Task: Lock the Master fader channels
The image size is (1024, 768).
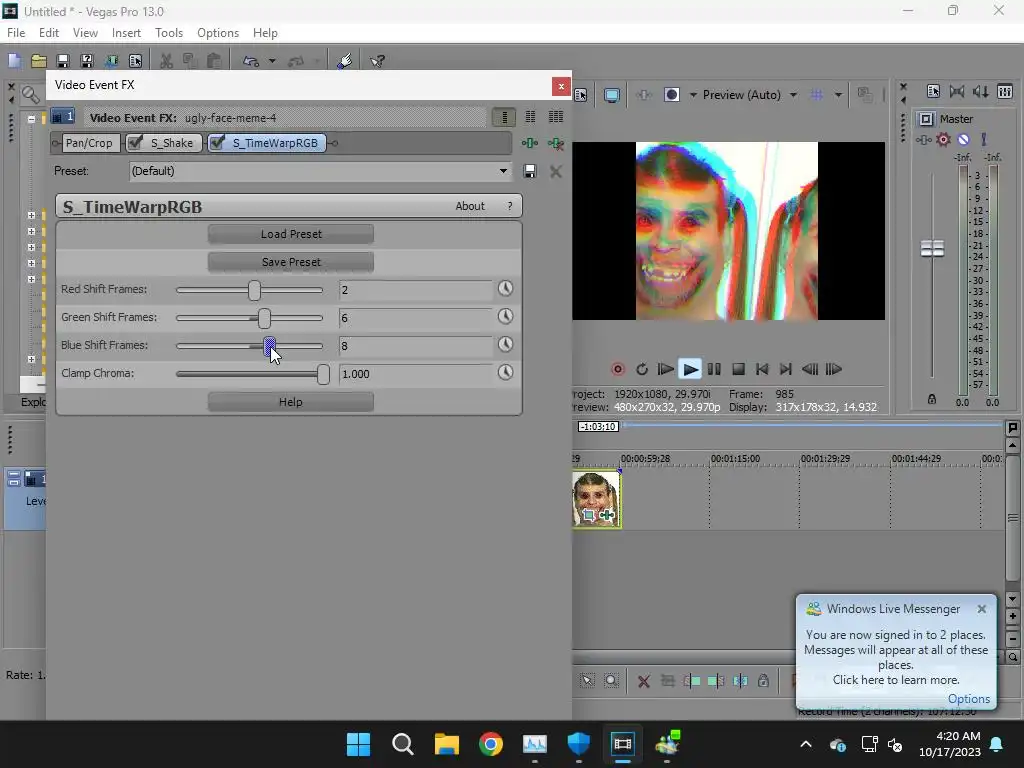Action: coord(932,399)
